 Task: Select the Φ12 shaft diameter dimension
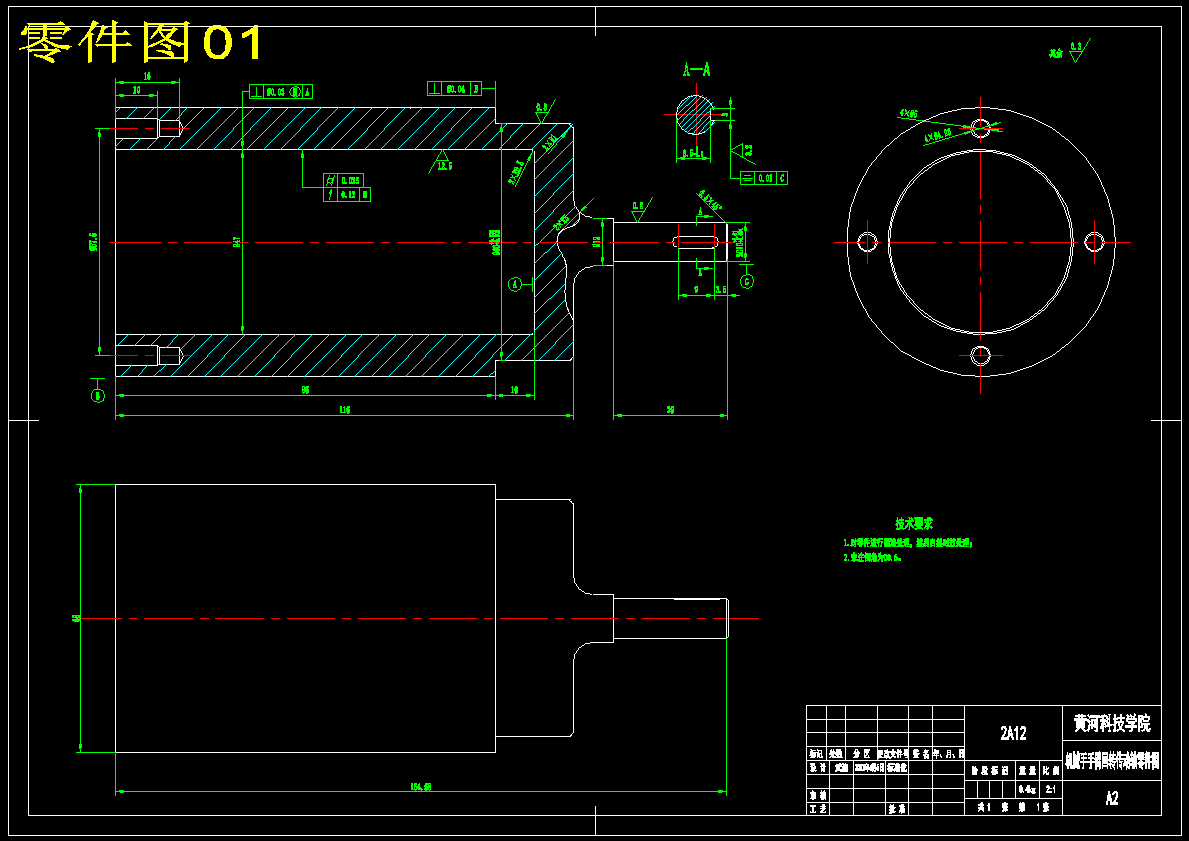point(597,242)
